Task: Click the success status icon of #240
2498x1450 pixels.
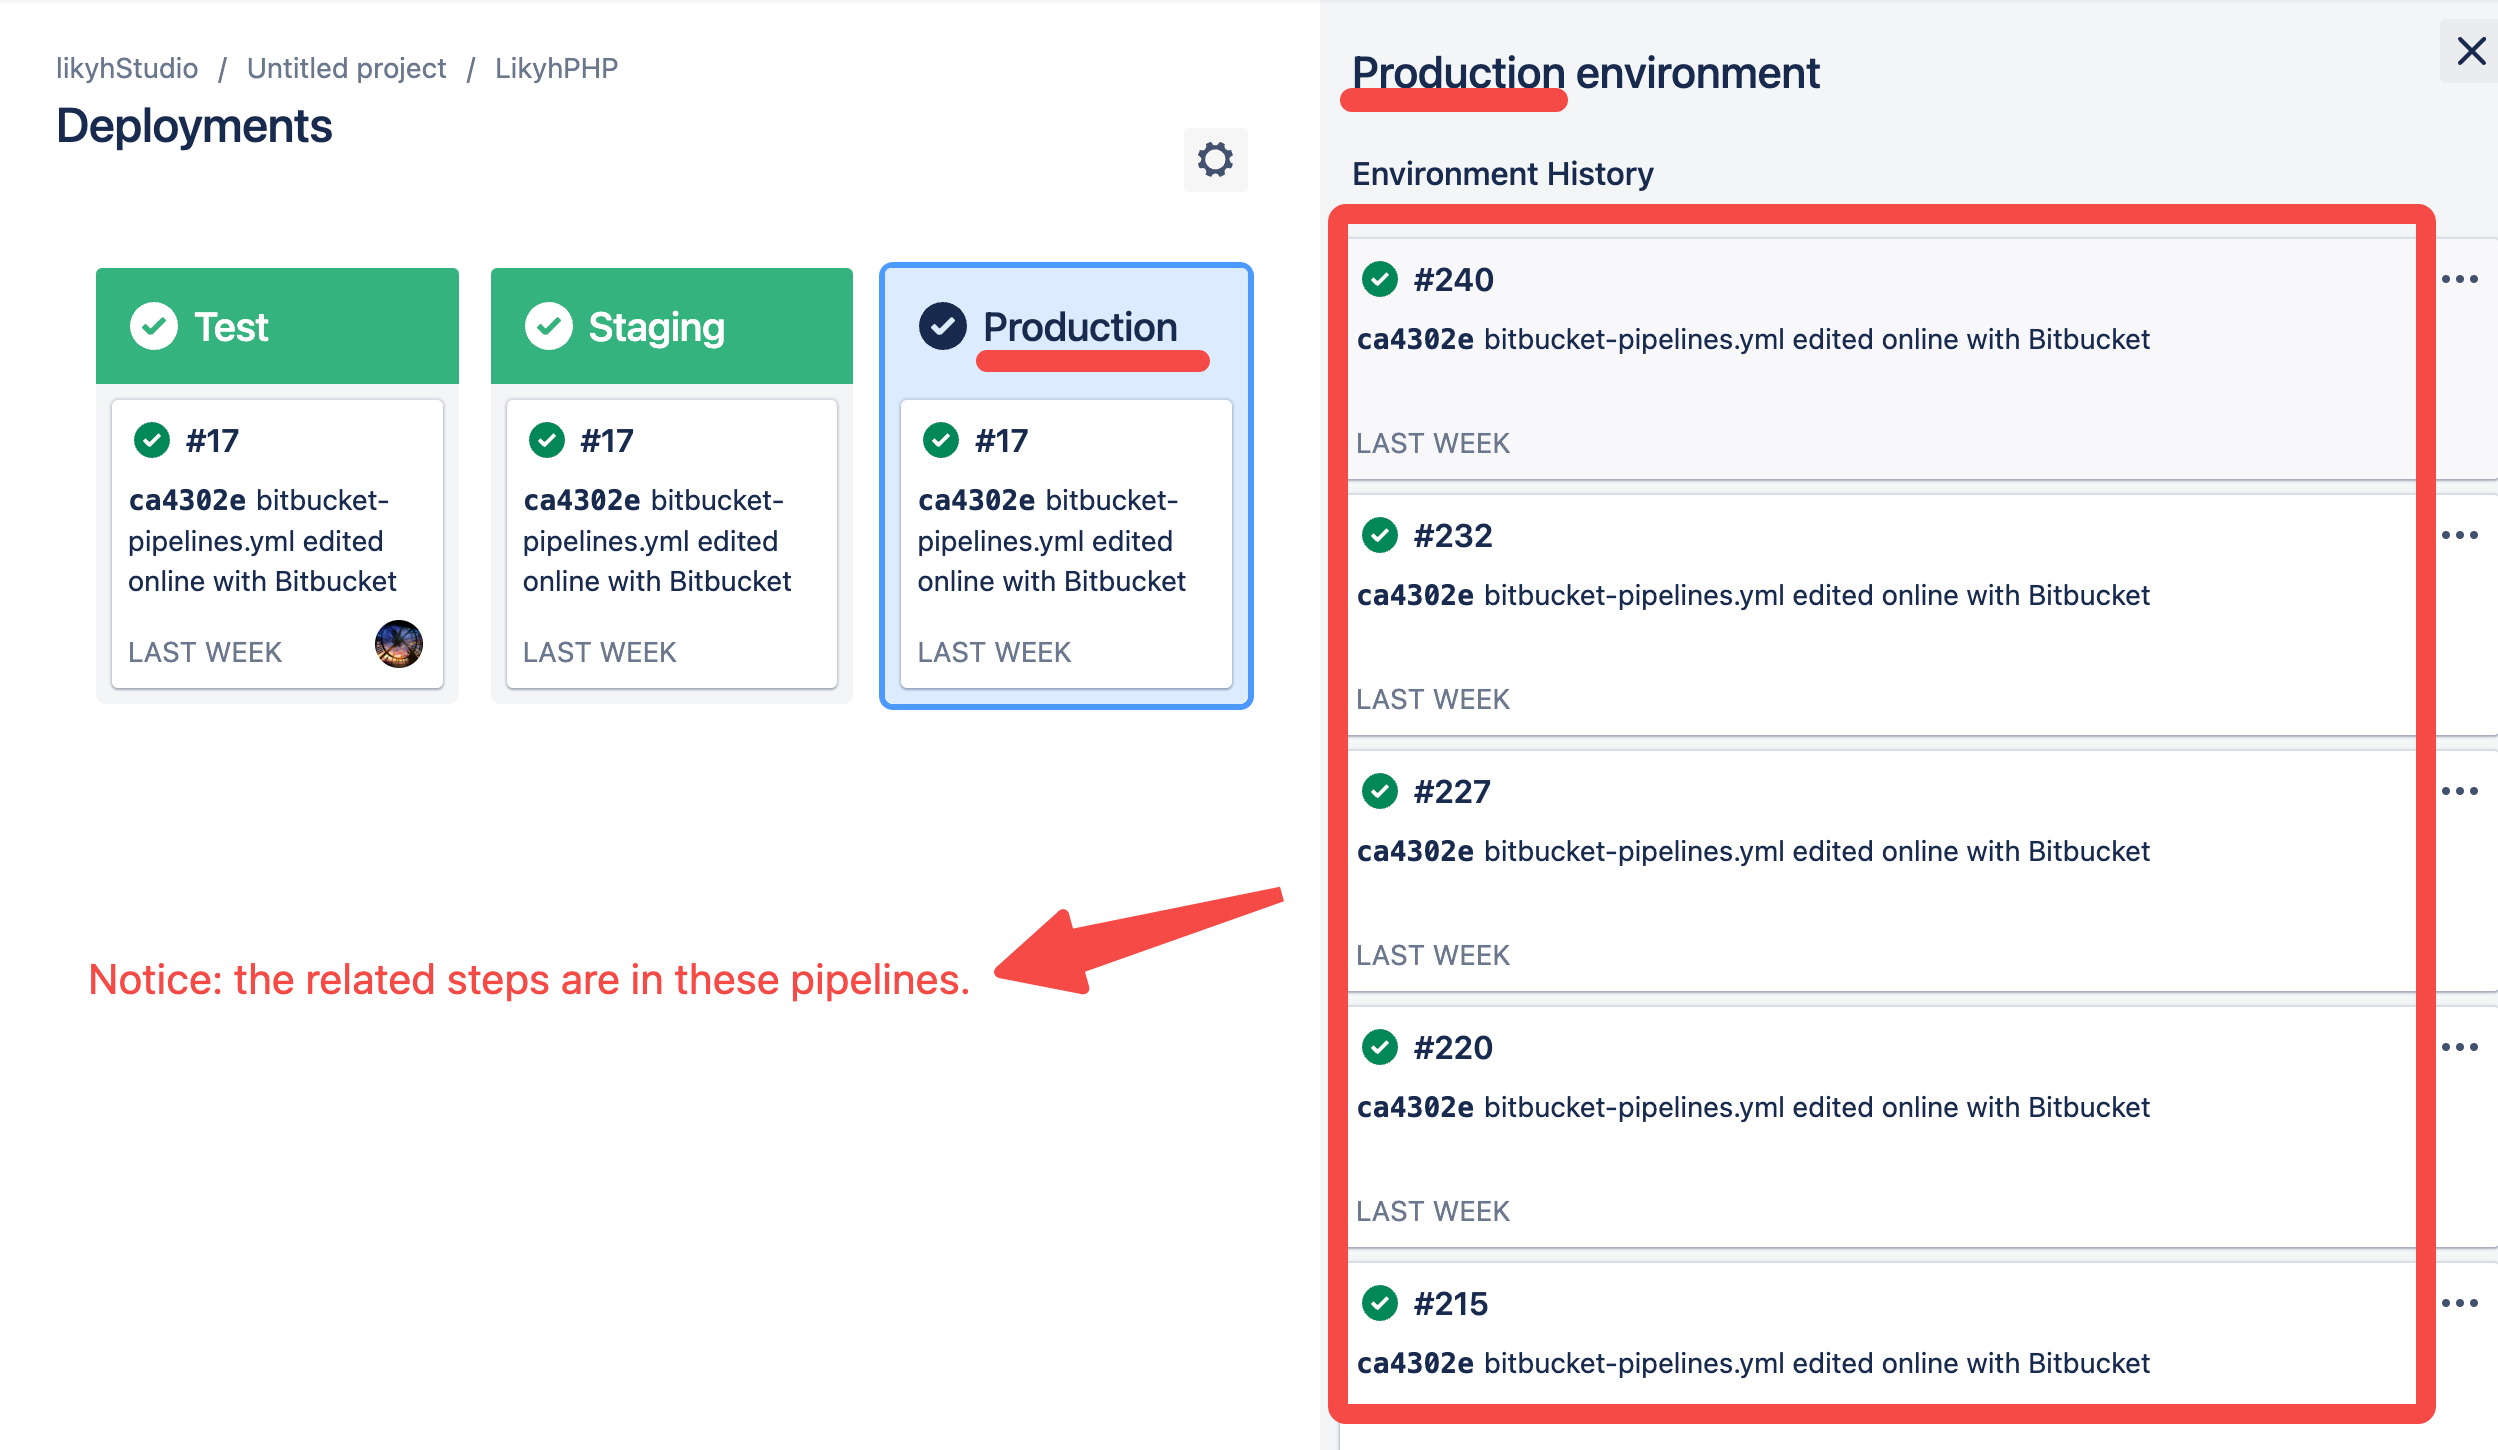Action: click(1380, 279)
